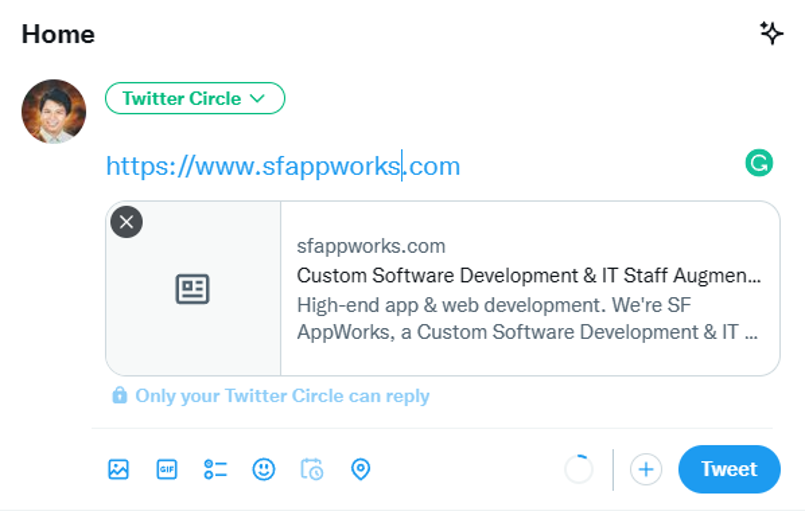
Task: Click inside the tweet text field
Action: tap(422, 166)
